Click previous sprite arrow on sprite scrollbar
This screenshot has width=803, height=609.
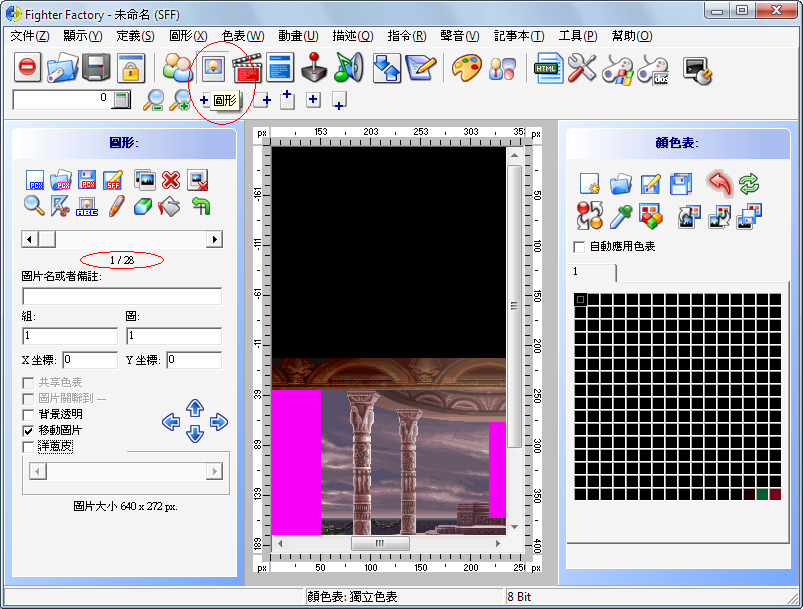29,239
